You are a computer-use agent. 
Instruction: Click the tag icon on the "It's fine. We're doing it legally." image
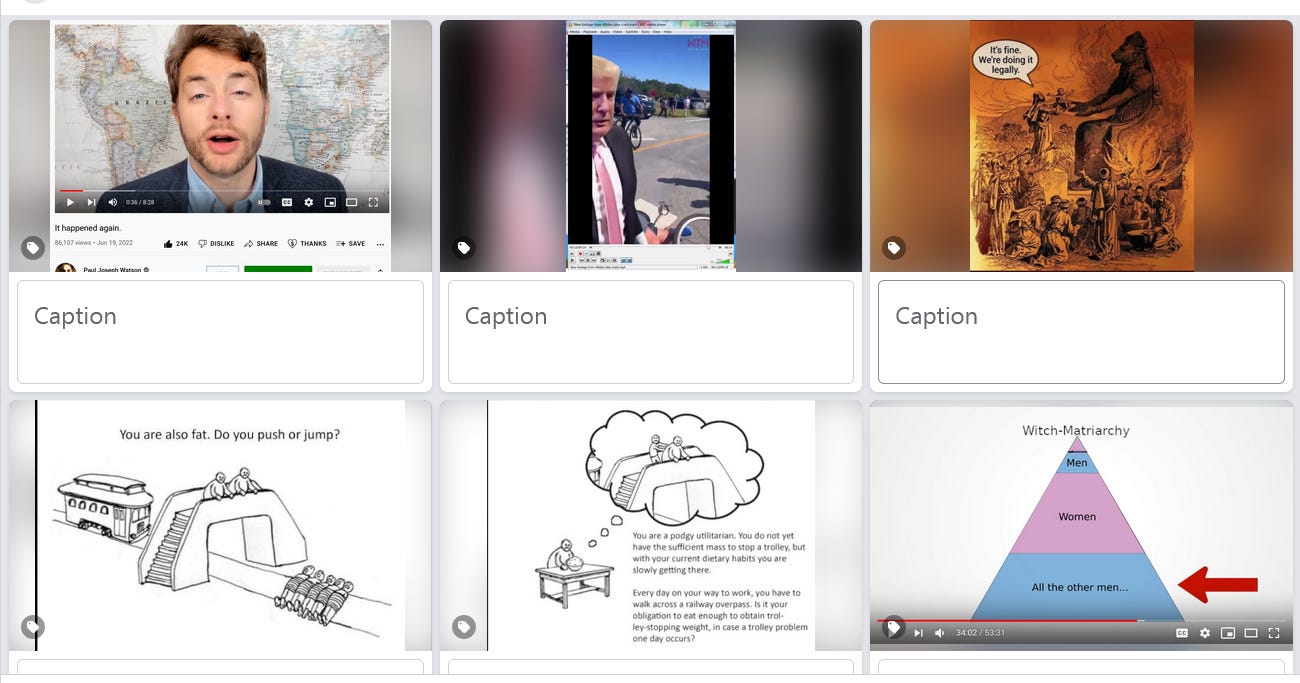894,247
